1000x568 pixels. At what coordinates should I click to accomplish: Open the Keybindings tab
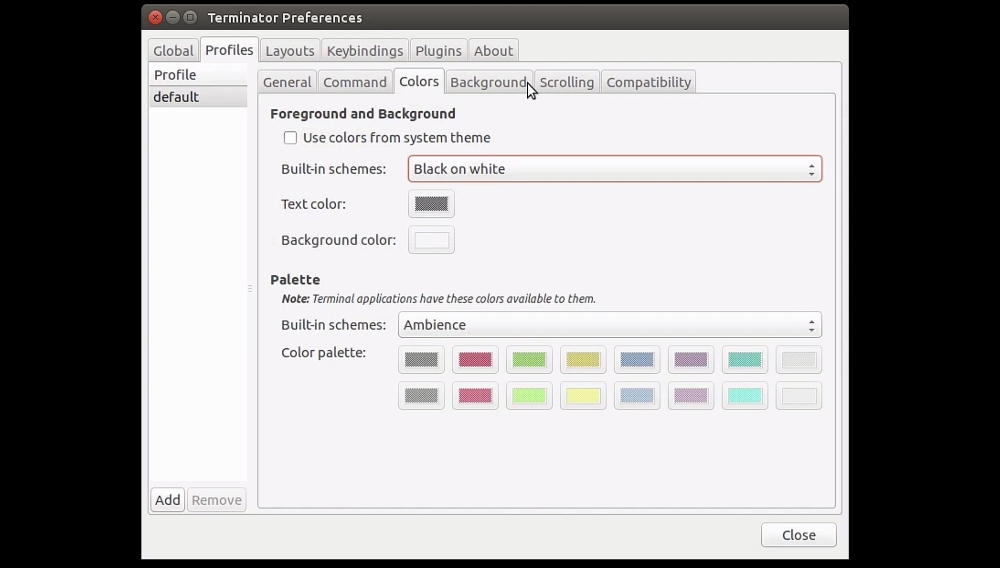pos(365,51)
